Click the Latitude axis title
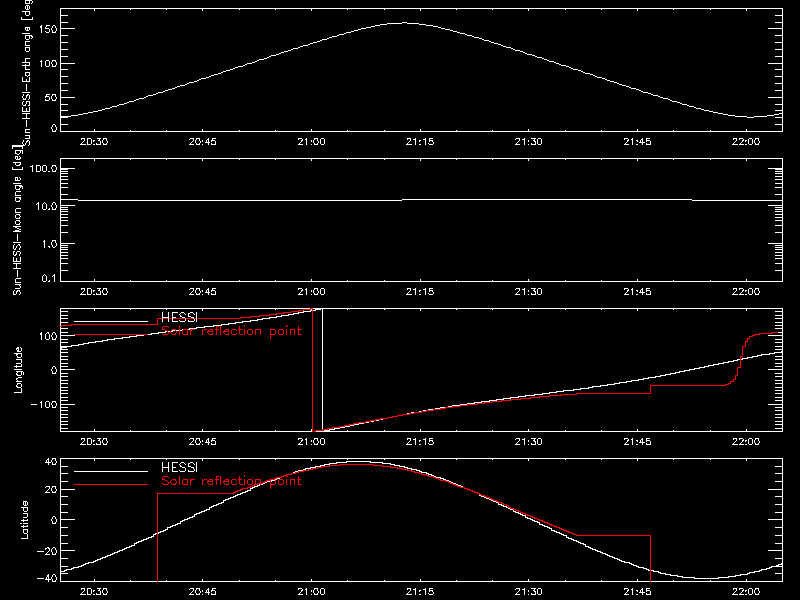800x600 pixels. tap(24, 520)
